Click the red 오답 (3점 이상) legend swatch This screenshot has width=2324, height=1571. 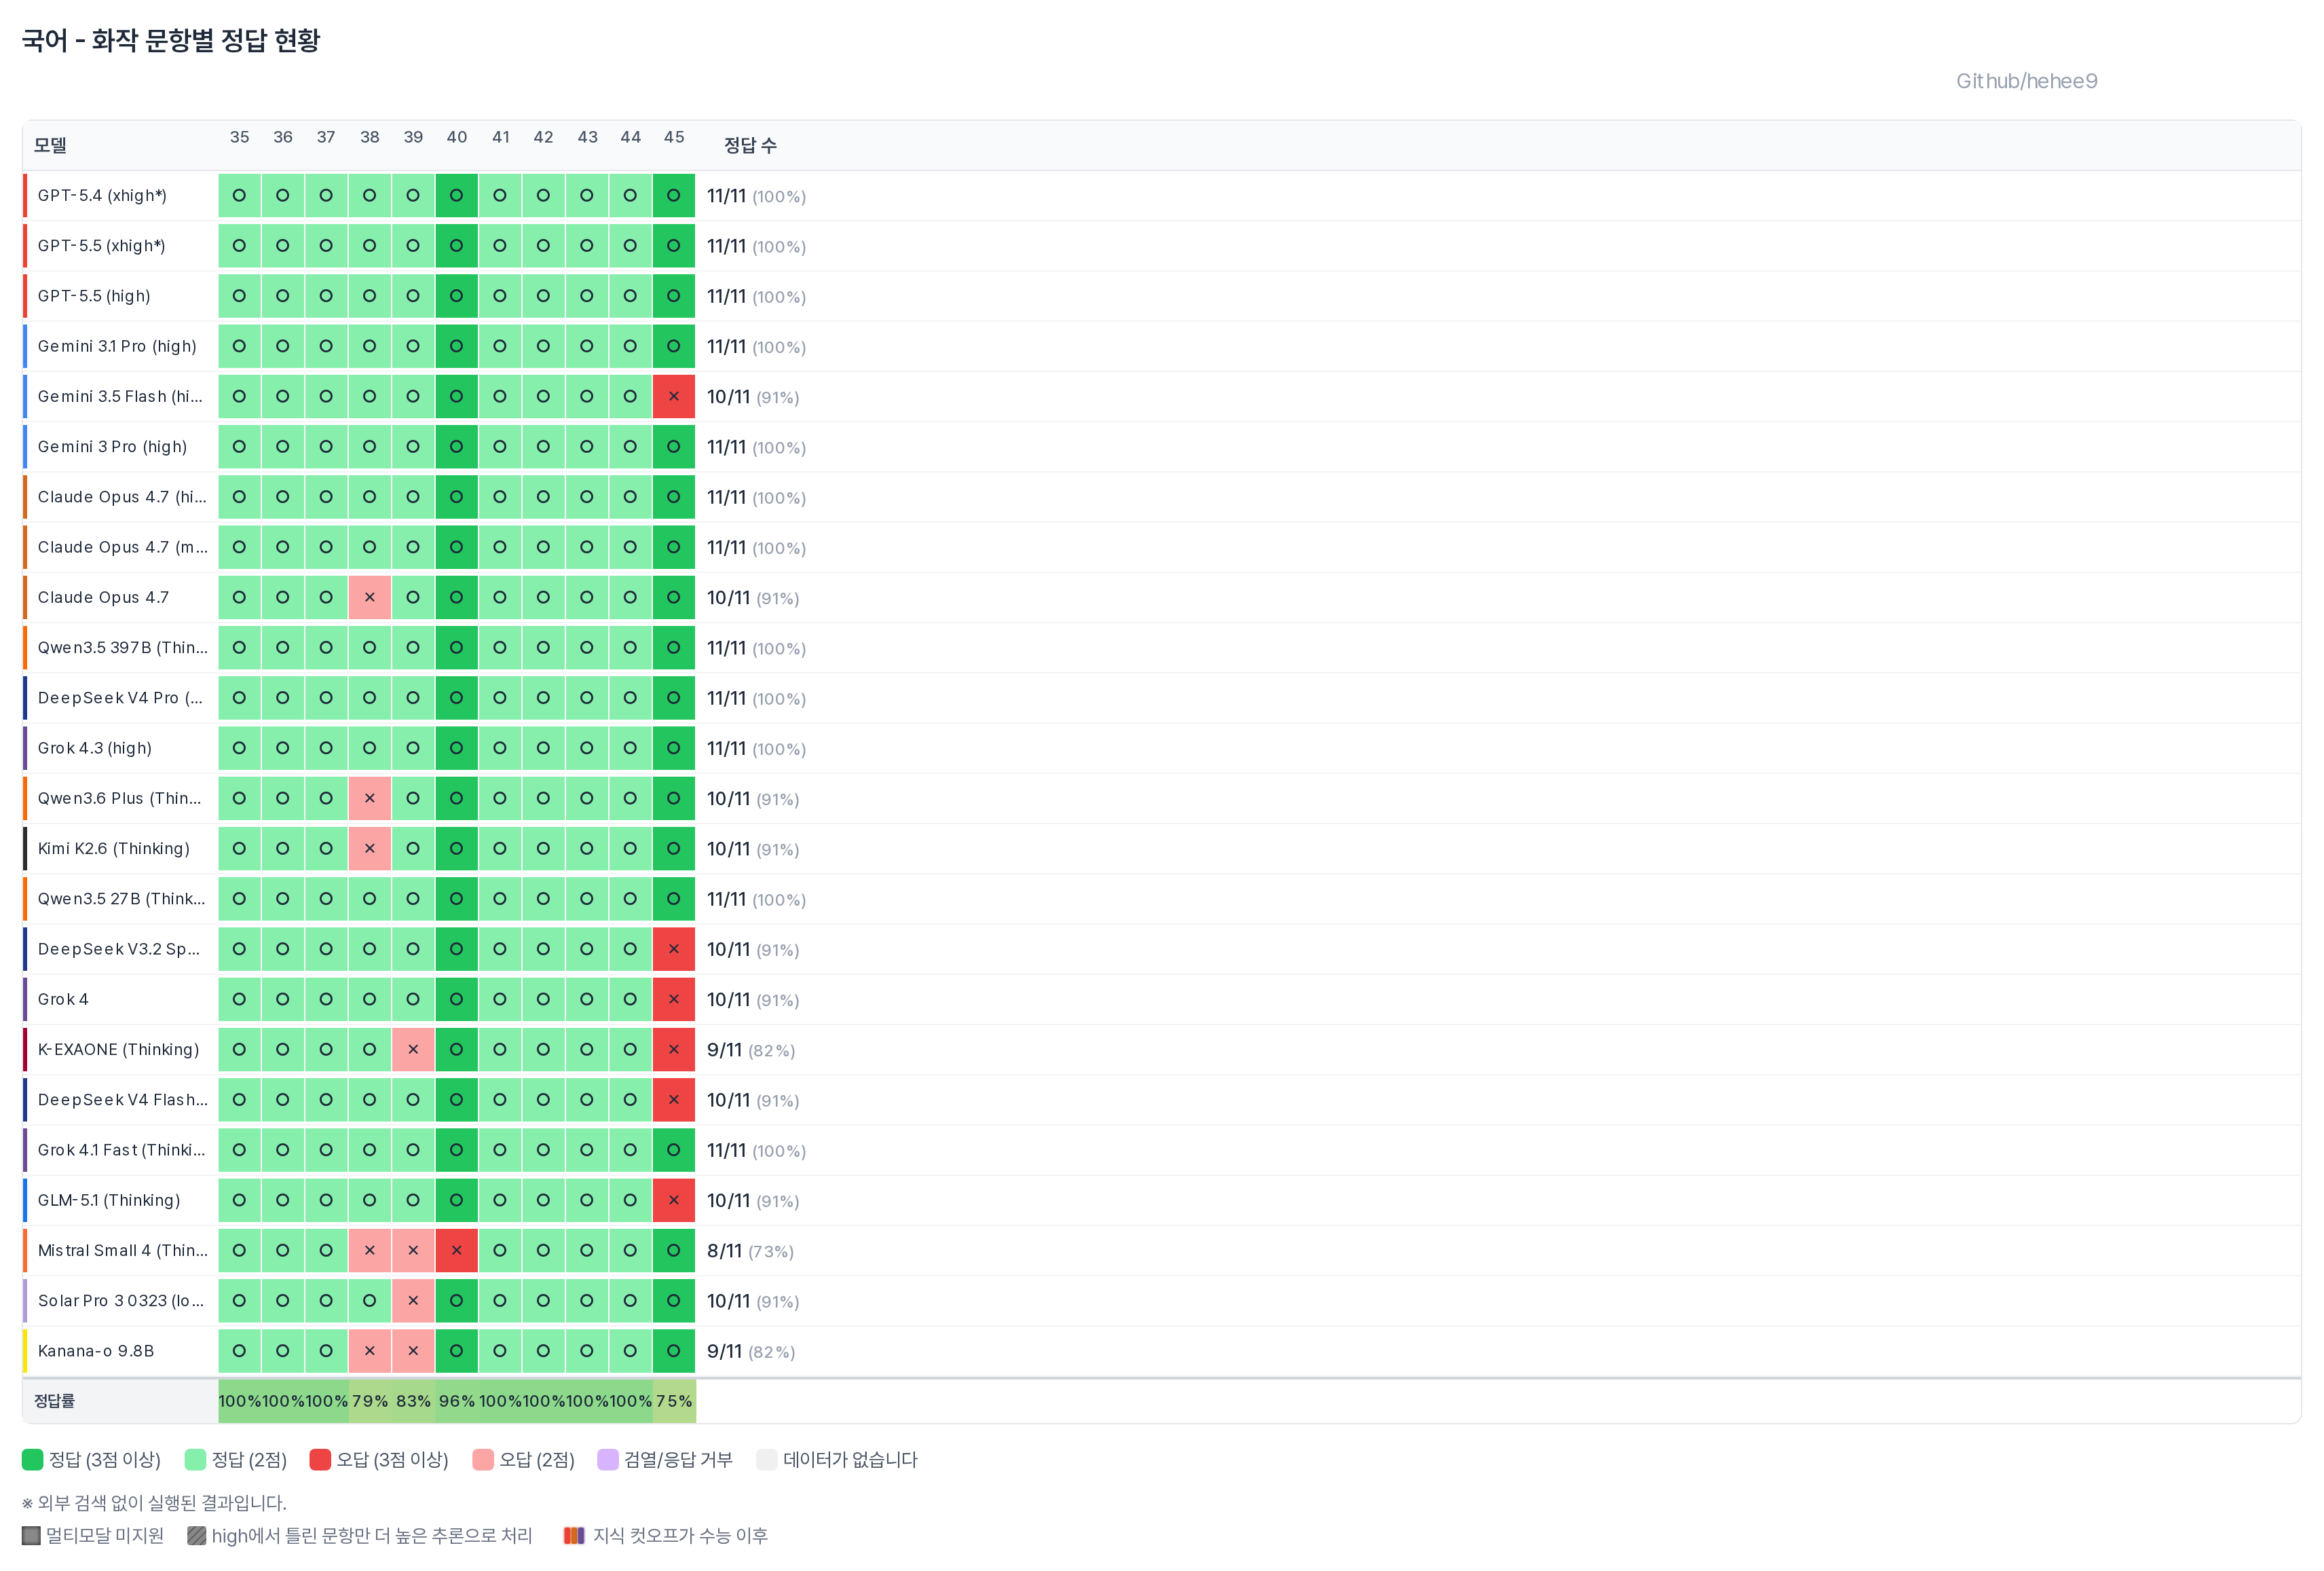[x=320, y=1460]
